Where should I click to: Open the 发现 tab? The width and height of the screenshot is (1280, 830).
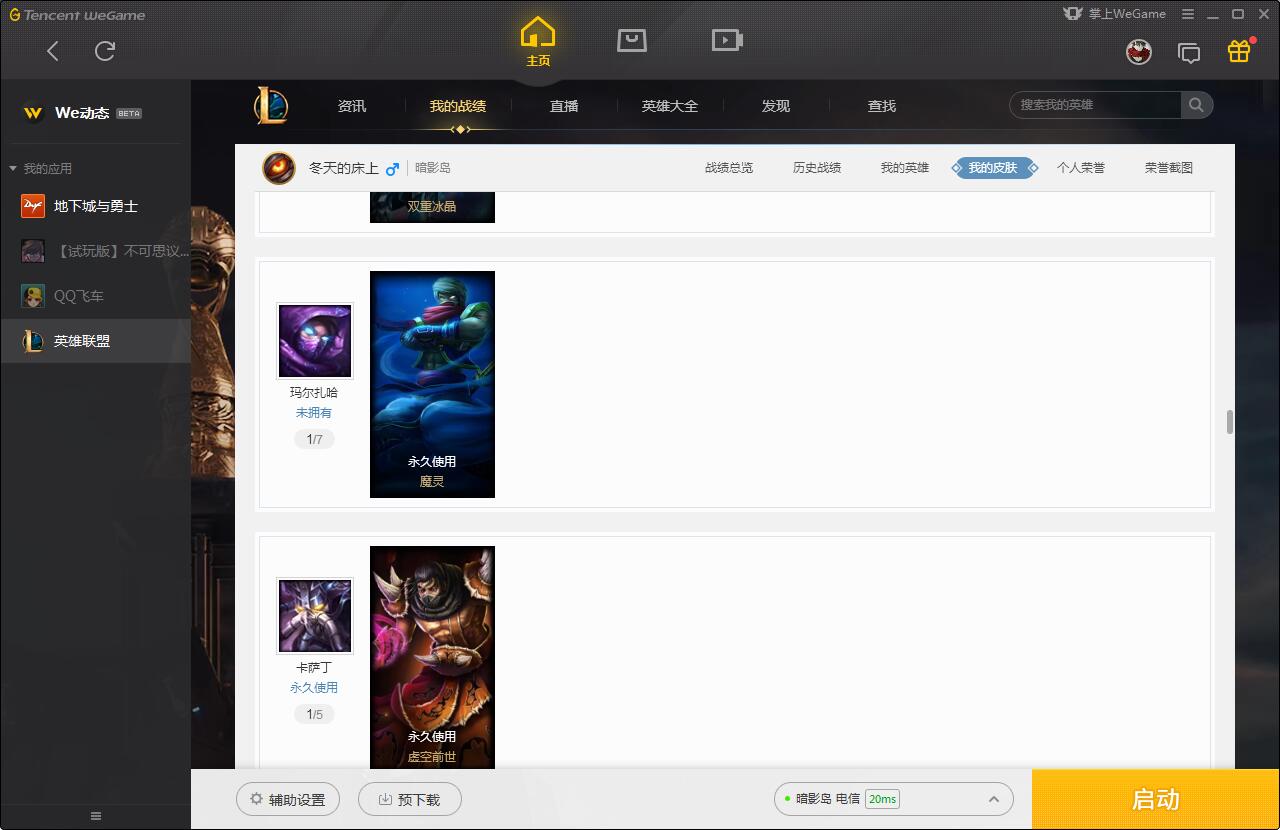tap(776, 106)
